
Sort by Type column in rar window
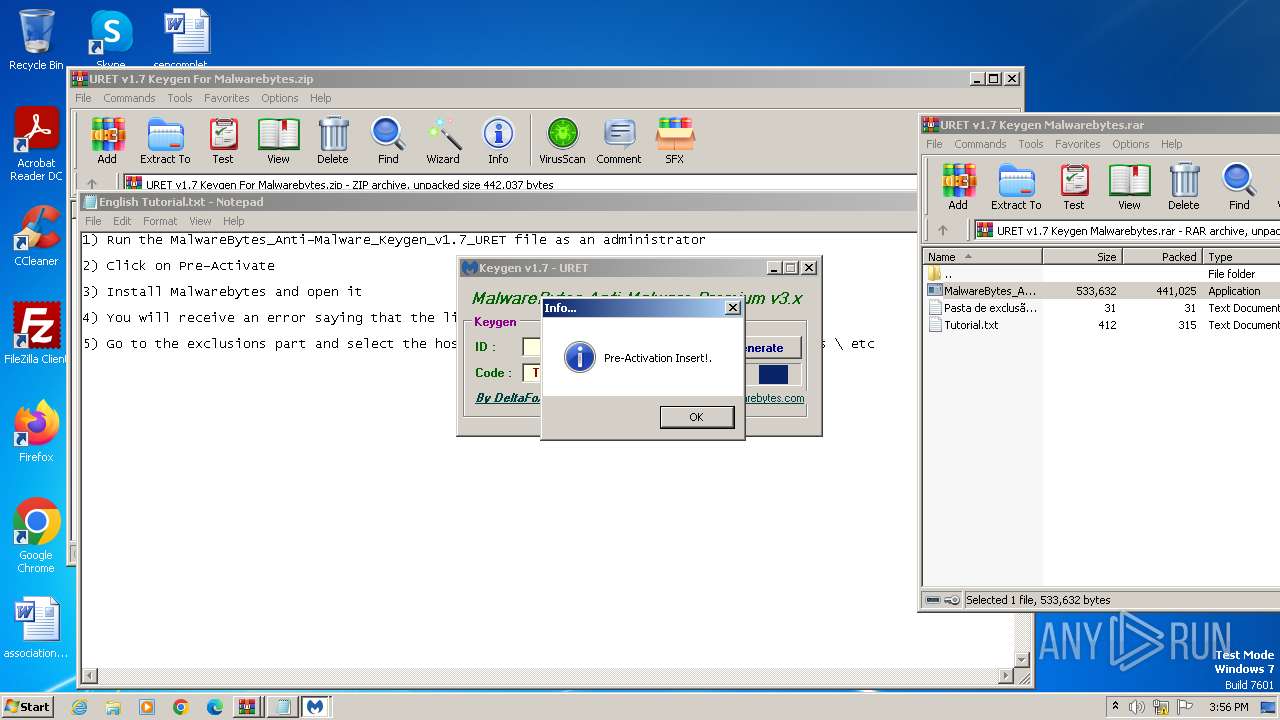point(1241,257)
